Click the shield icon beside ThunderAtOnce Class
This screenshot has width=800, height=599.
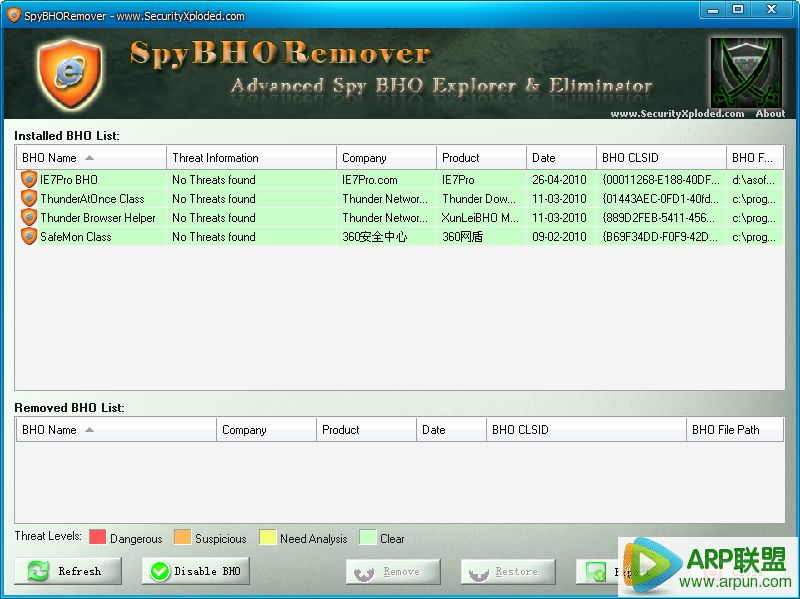click(29, 198)
